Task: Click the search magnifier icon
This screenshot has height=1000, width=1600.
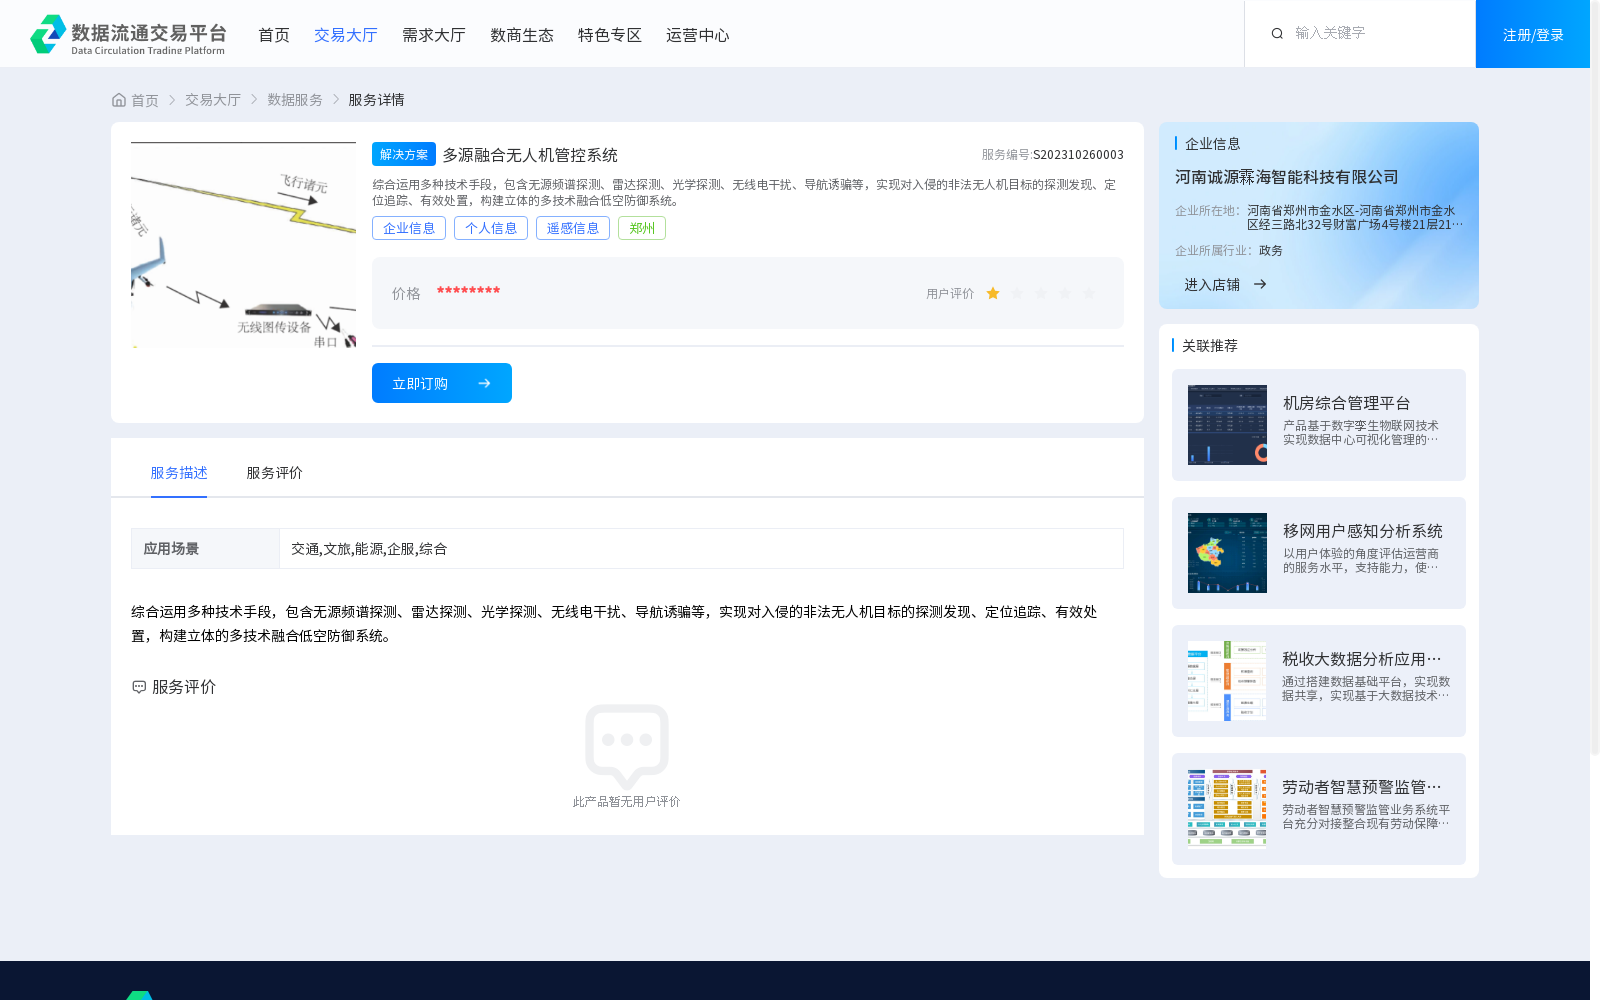Action: click(1277, 34)
